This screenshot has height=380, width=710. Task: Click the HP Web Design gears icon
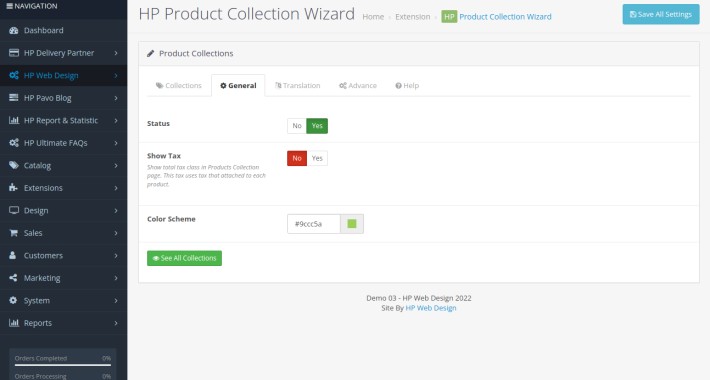pyautogui.click(x=14, y=75)
